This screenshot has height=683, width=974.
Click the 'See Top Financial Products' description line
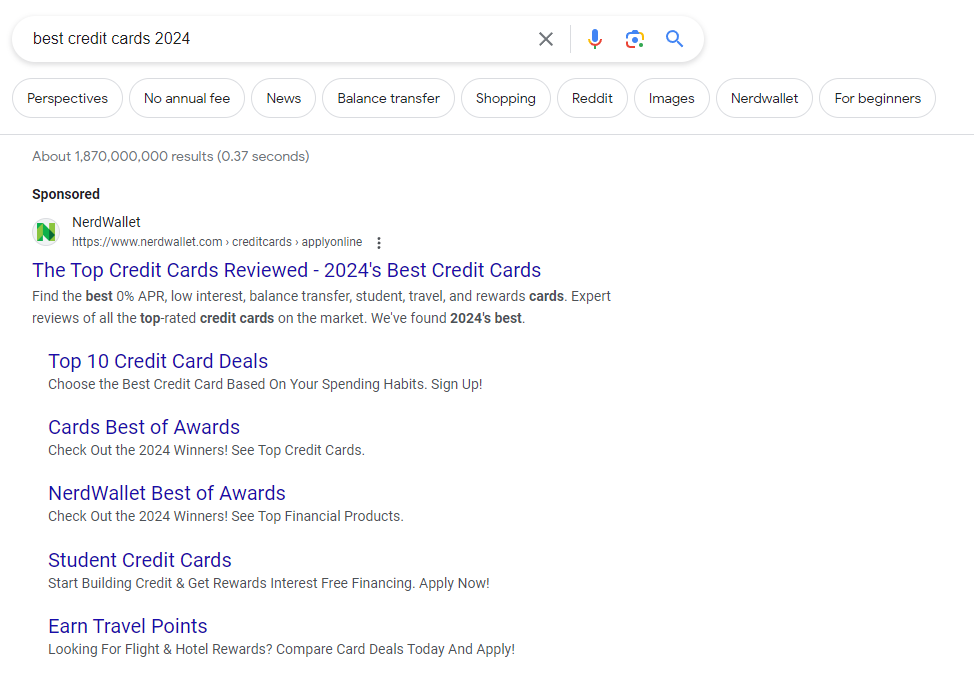[x=226, y=516]
